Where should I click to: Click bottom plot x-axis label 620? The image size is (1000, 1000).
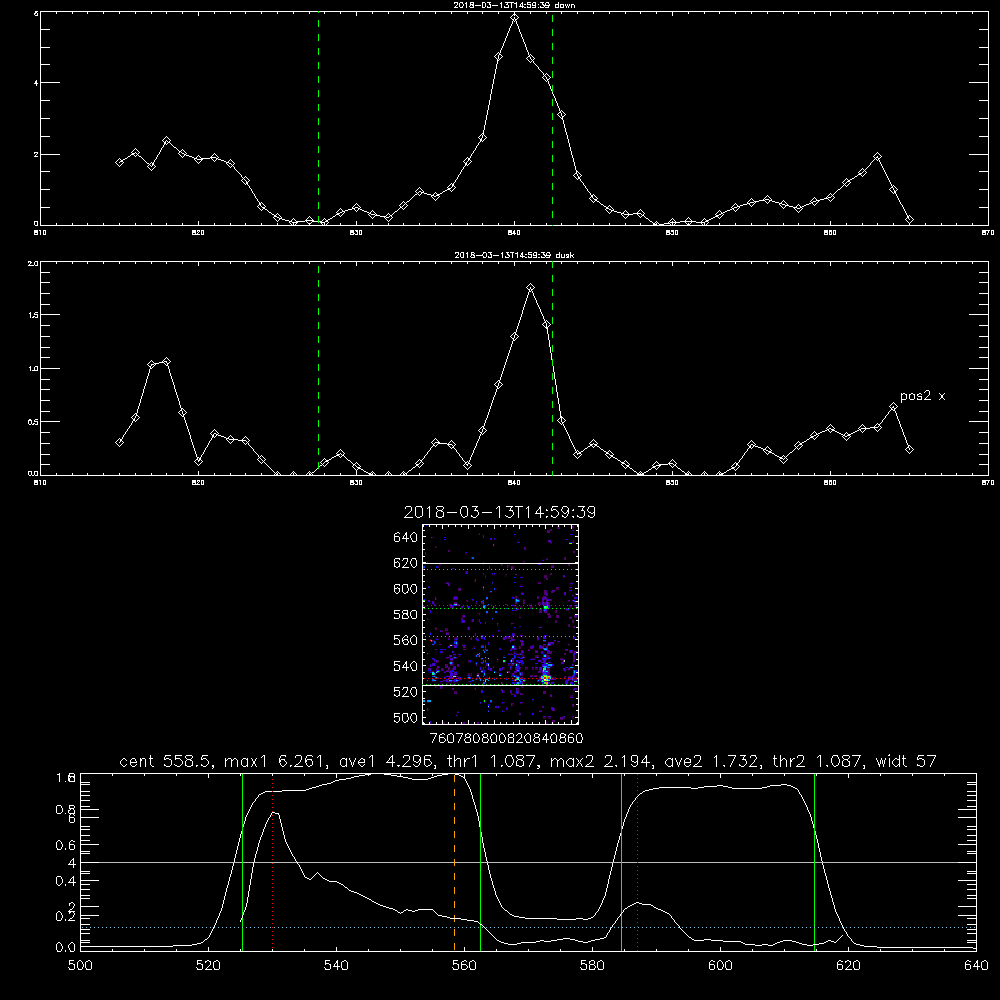[849, 966]
